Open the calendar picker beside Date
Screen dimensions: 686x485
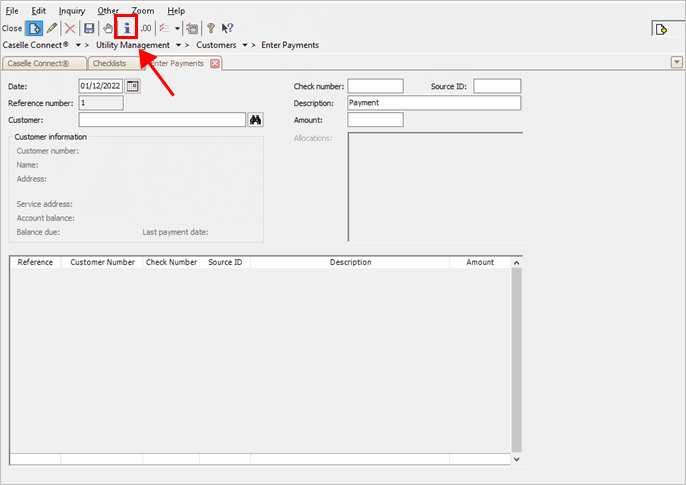tap(133, 87)
